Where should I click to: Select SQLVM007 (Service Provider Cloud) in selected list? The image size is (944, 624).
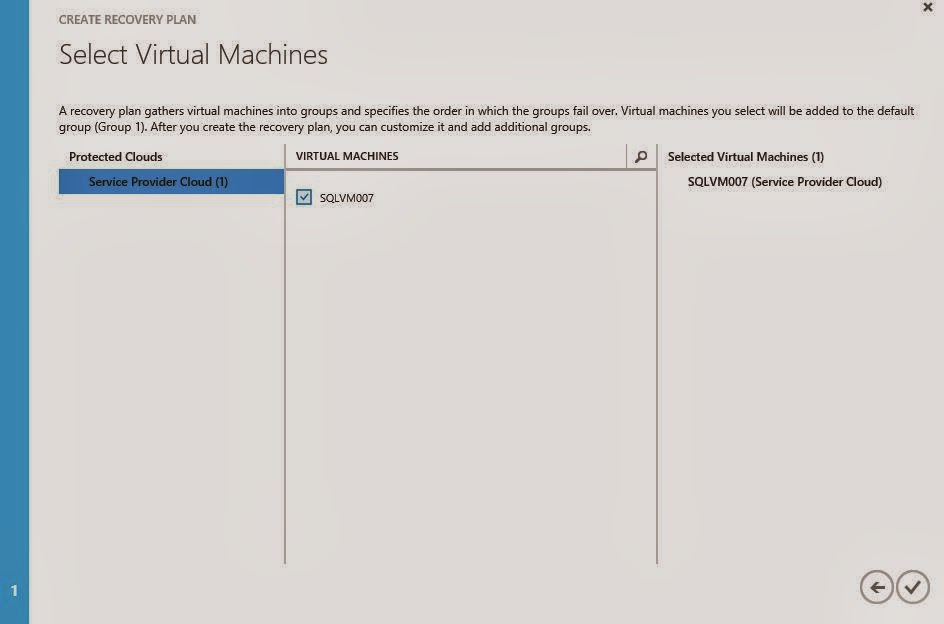(x=785, y=181)
